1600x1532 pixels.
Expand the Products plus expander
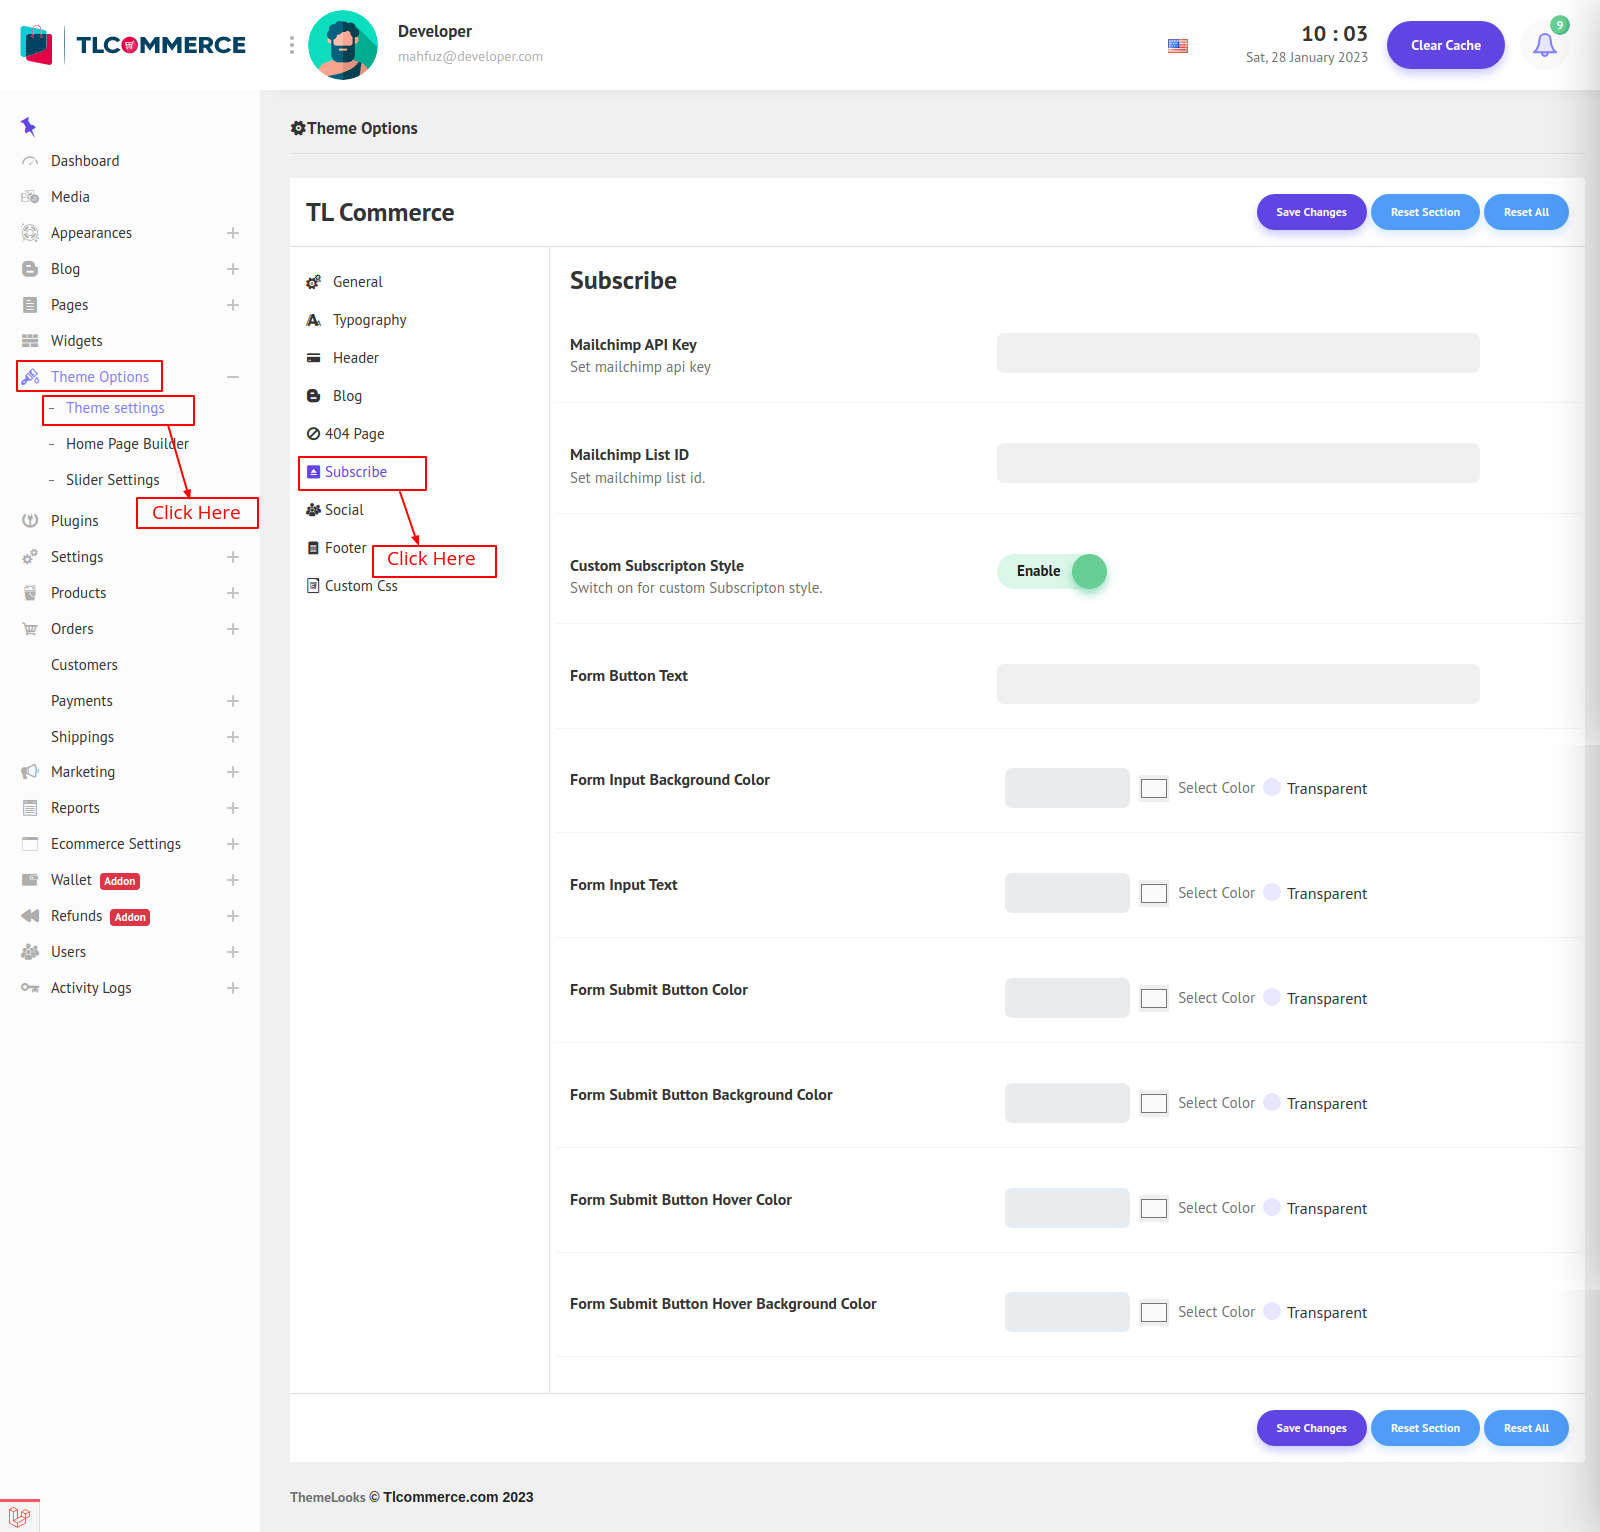tap(232, 593)
